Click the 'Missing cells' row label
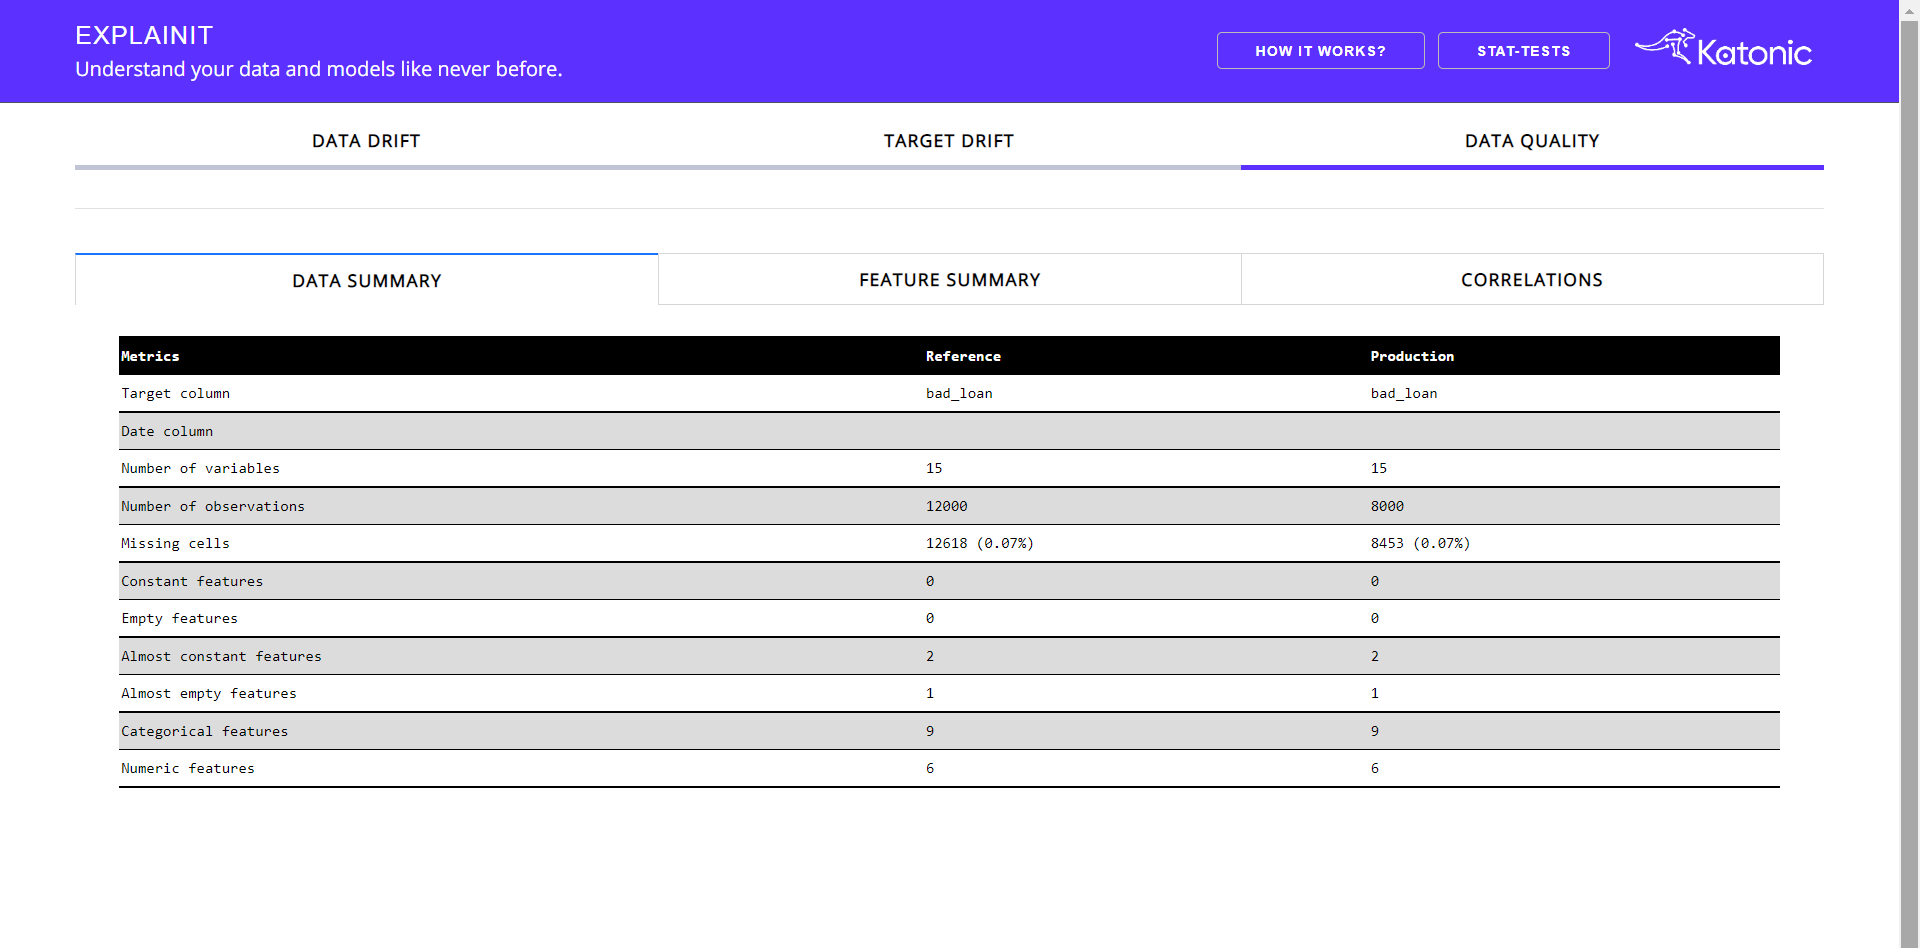 176,543
